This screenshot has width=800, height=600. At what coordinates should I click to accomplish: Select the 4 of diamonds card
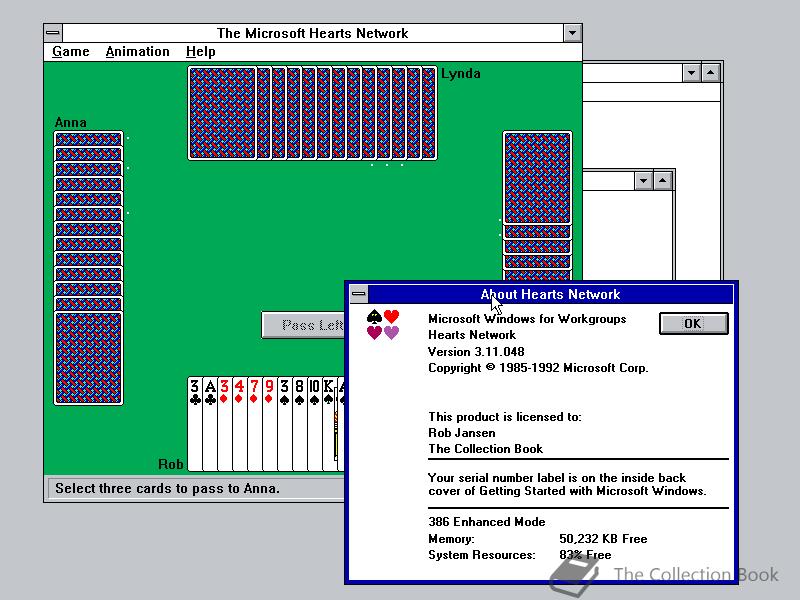click(x=239, y=423)
